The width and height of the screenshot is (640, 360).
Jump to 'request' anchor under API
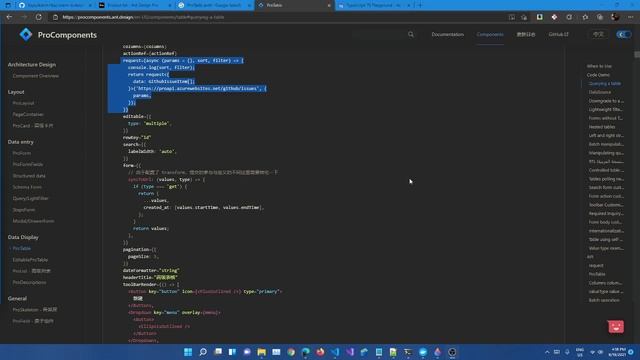pos(596,266)
